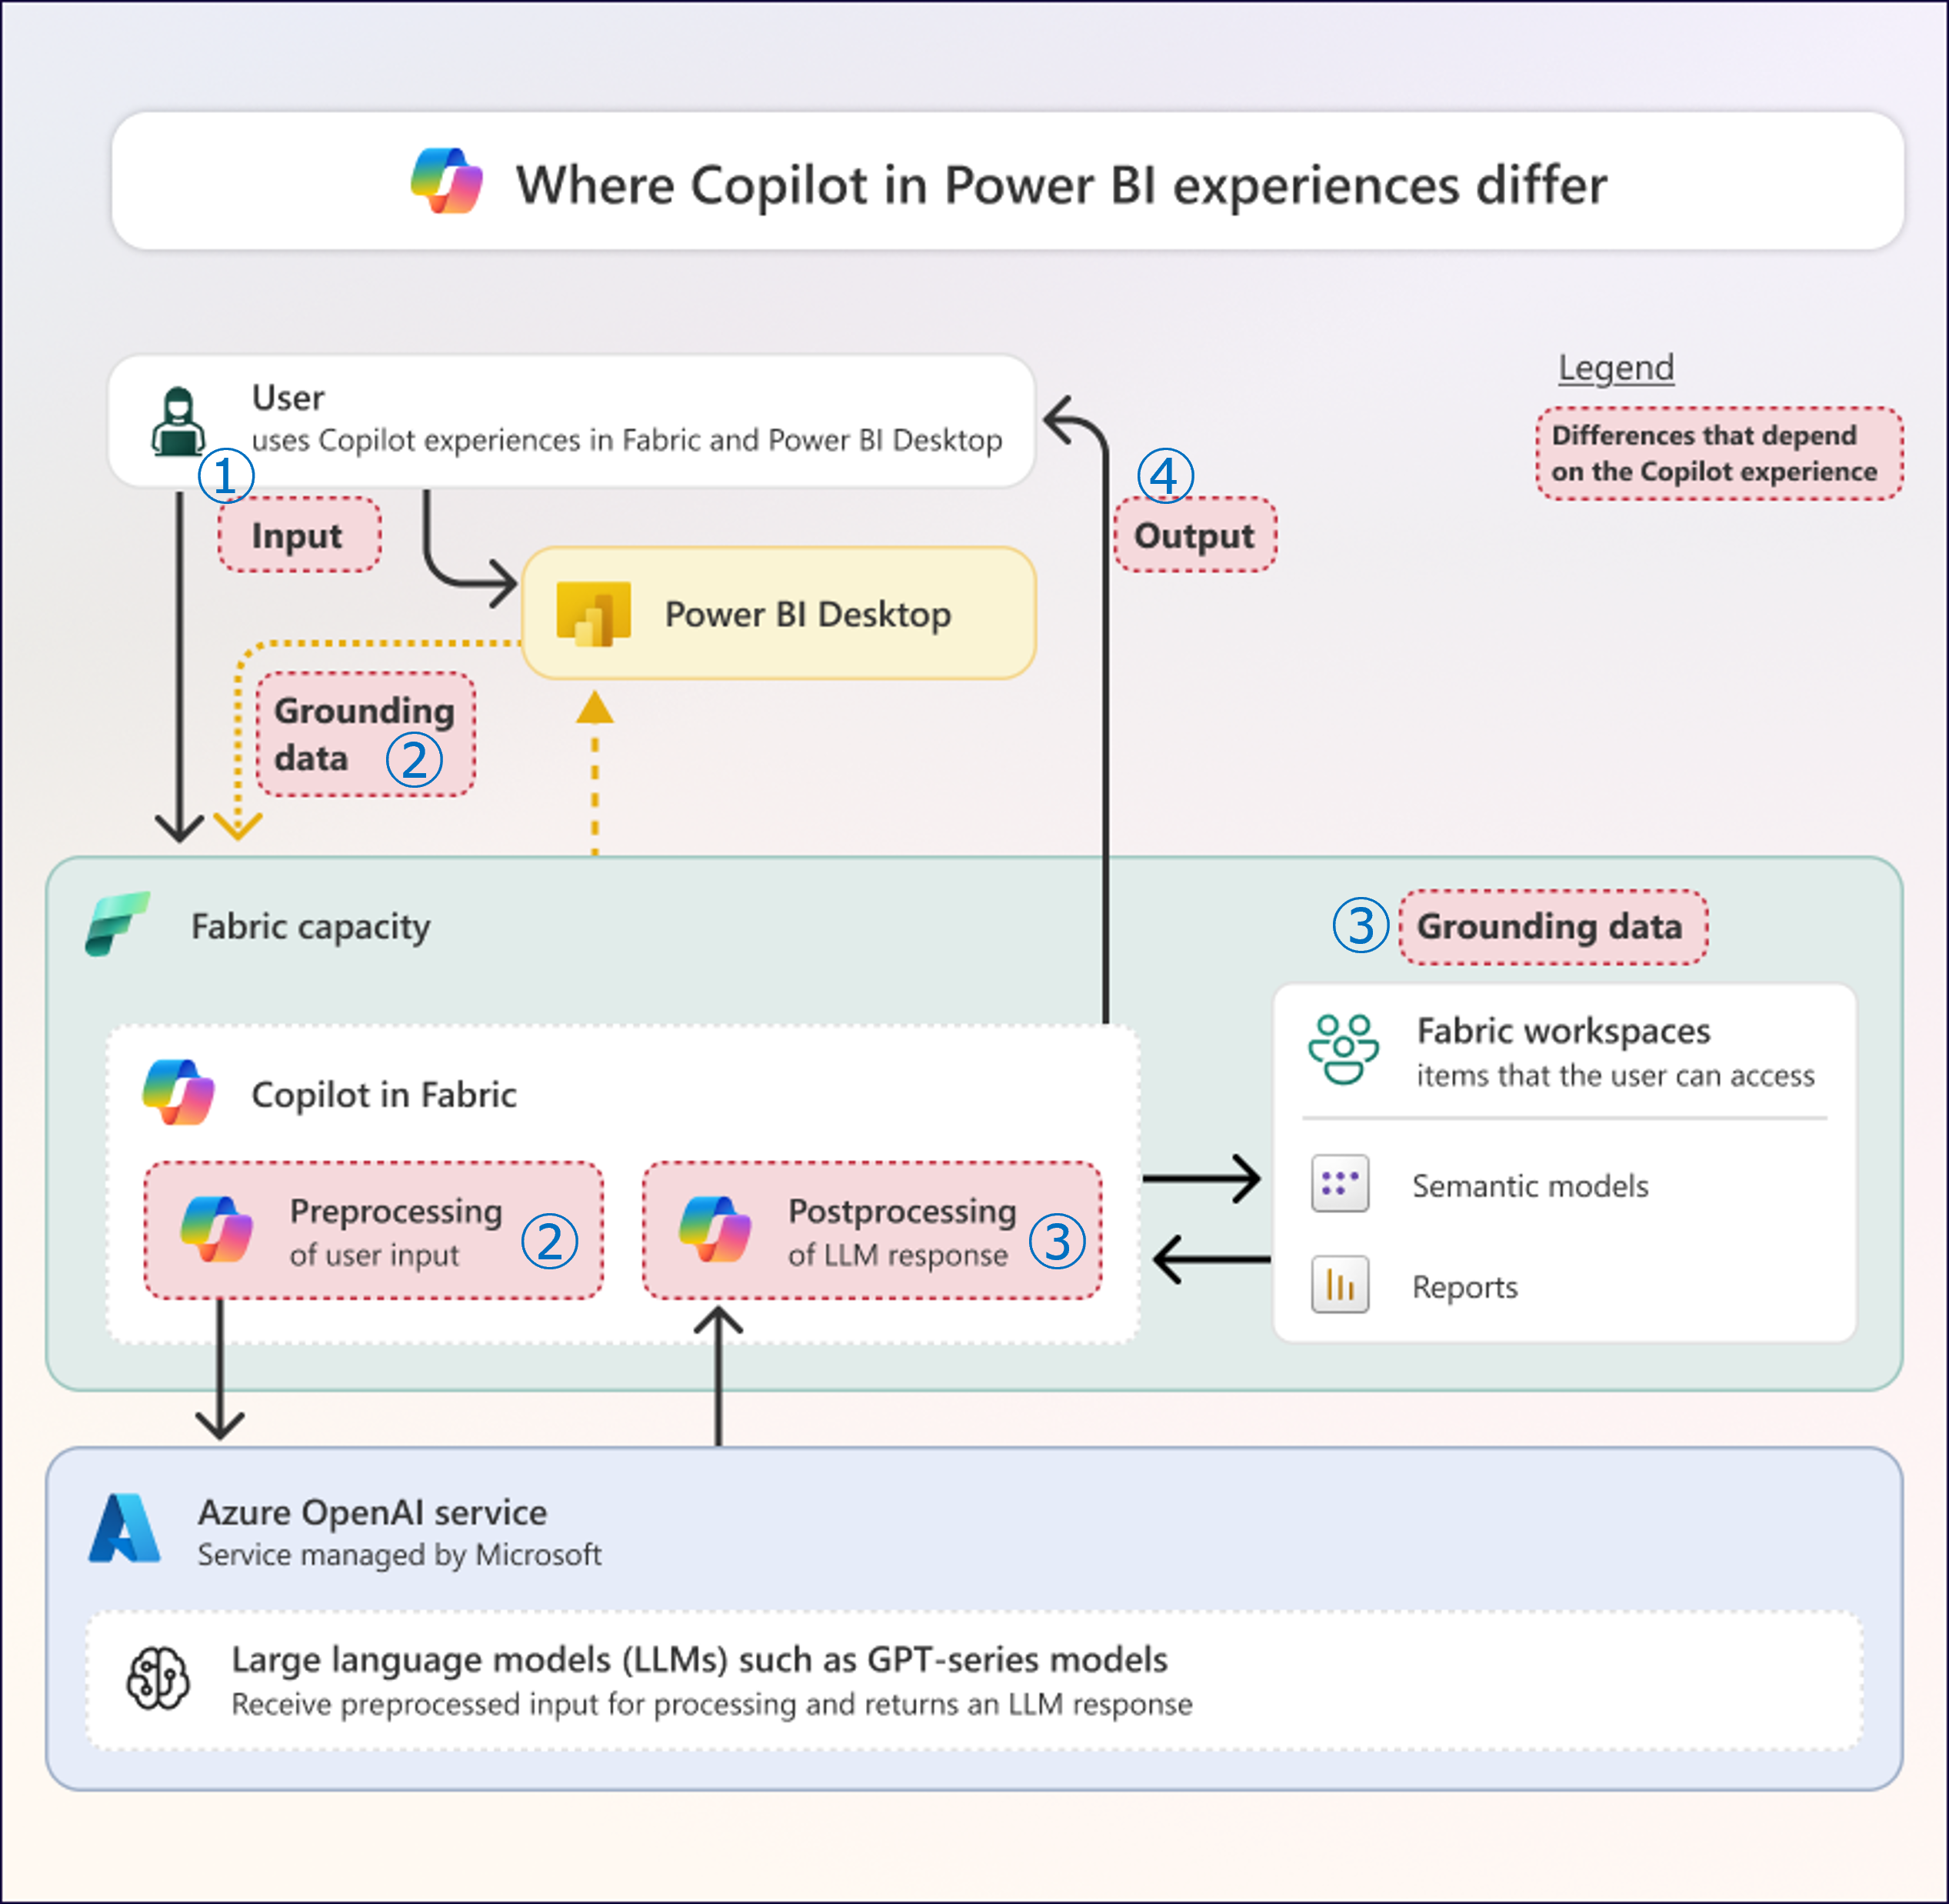1949x1904 pixels.
Task: Click the Copilot icon in the Postprocessing box
Action: tap(715, 1229)
